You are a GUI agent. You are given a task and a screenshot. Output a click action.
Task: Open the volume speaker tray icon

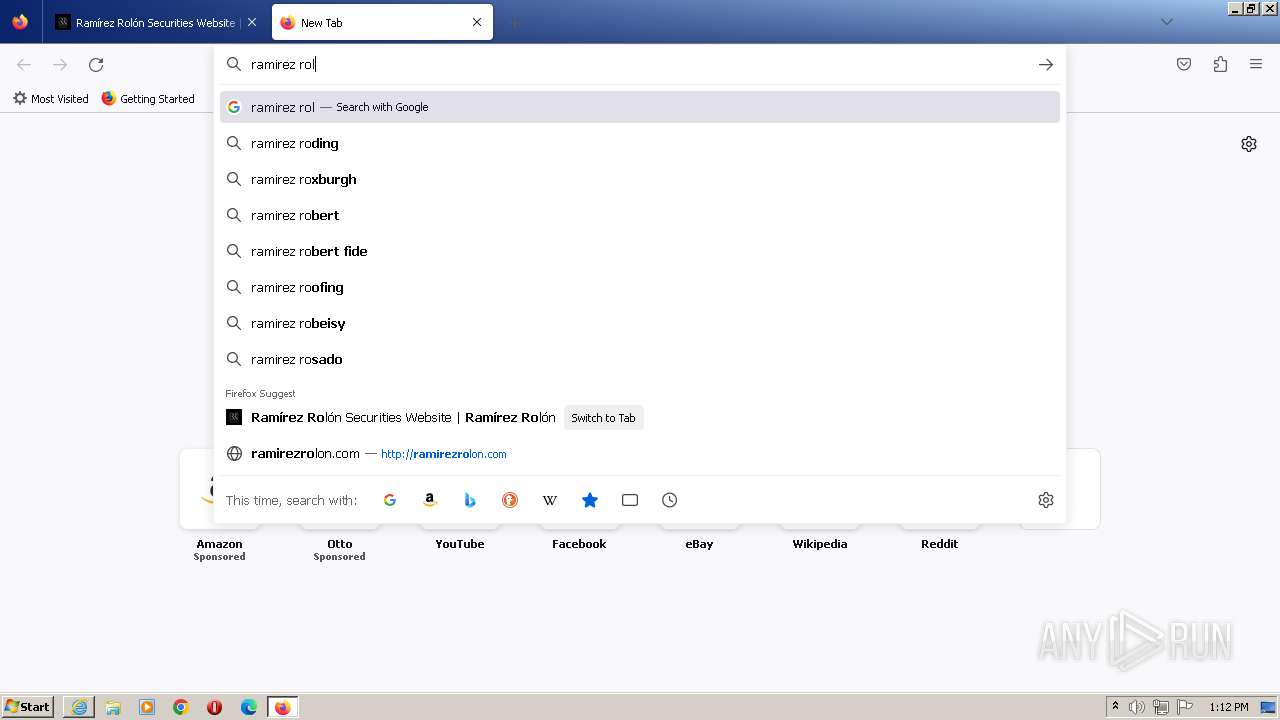1137,707
